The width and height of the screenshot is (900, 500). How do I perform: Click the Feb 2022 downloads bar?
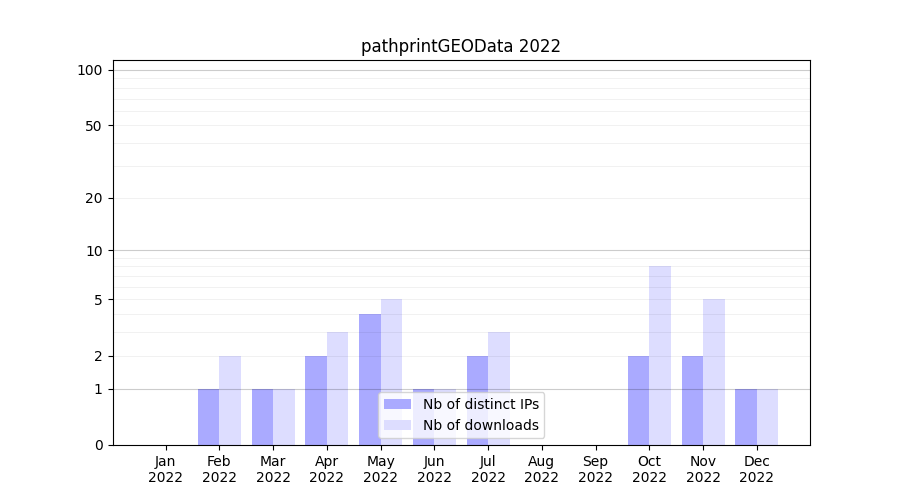[x=230, y=400]
